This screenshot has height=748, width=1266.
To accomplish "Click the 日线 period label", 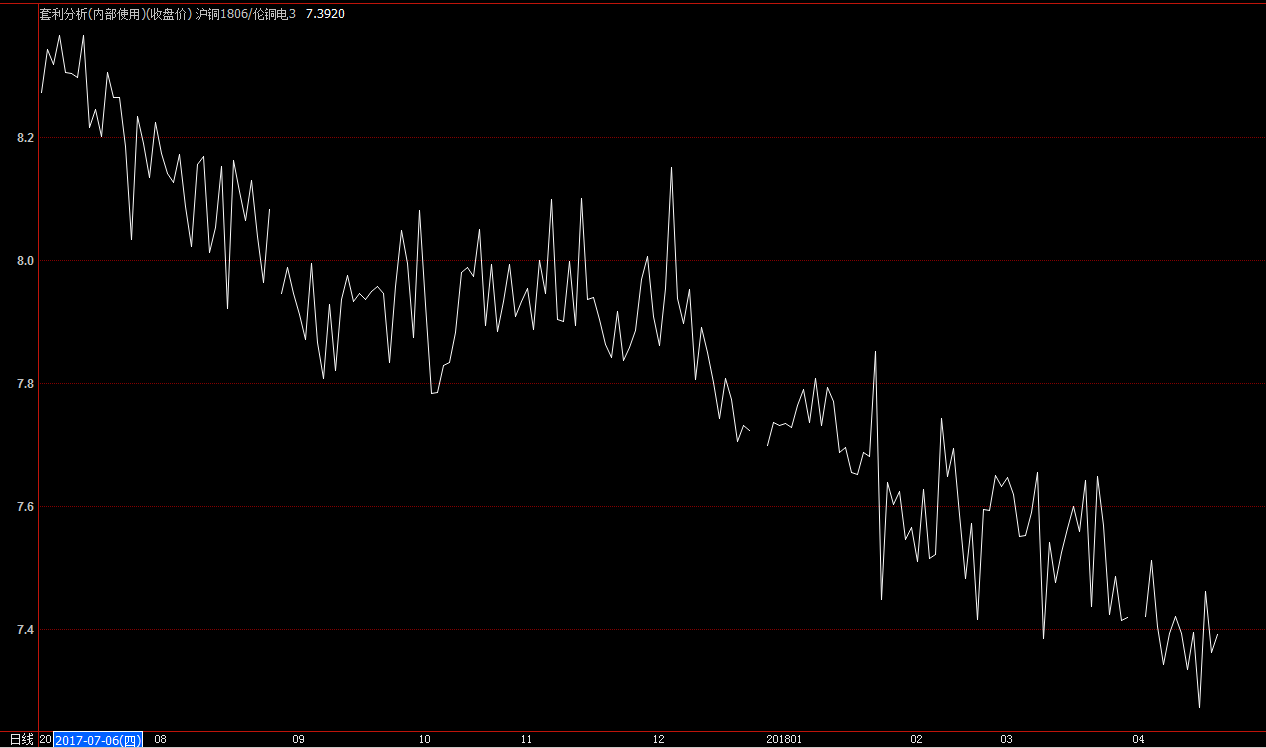I will pos(22,740).
